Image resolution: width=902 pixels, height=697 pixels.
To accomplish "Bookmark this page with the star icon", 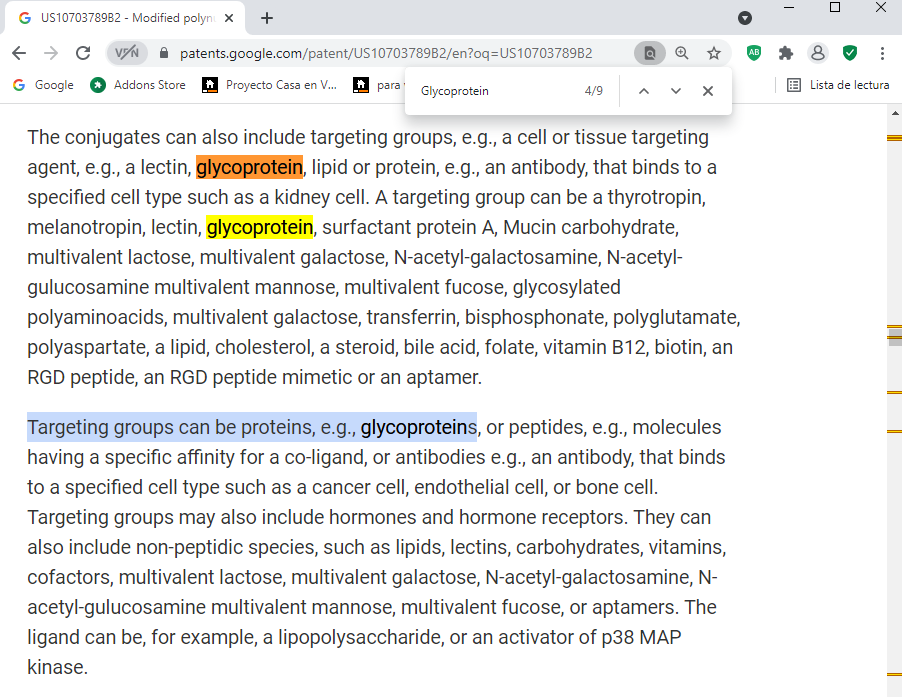I will coord(714,53).
